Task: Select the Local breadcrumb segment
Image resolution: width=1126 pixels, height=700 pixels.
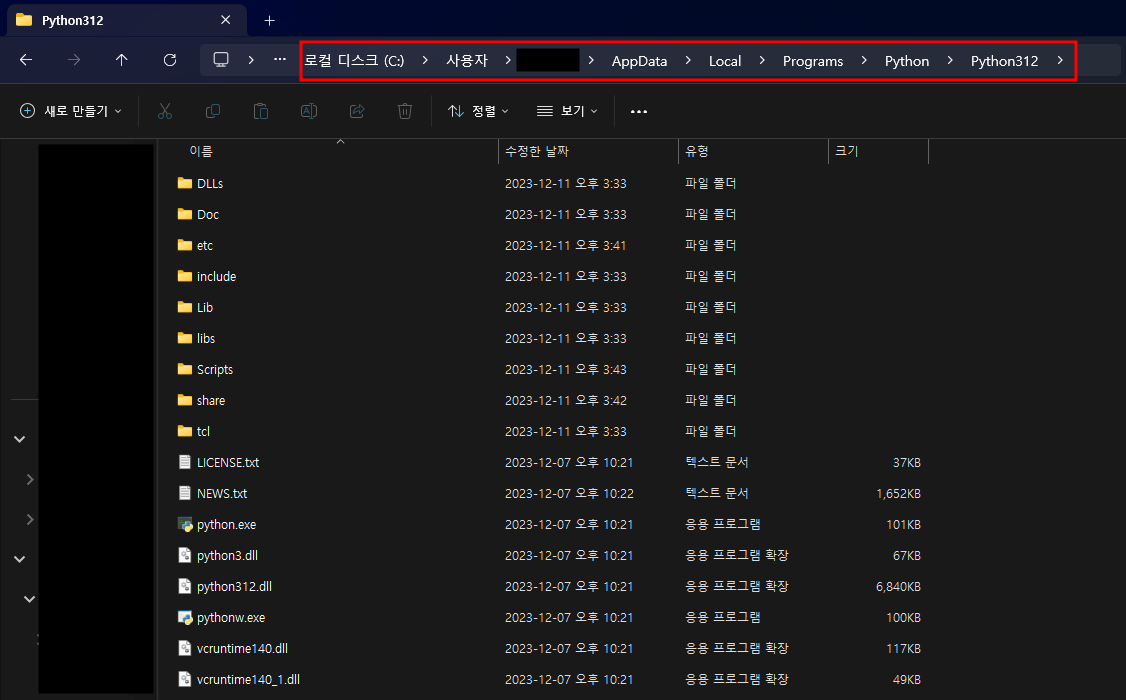Action: click(725, 62)
